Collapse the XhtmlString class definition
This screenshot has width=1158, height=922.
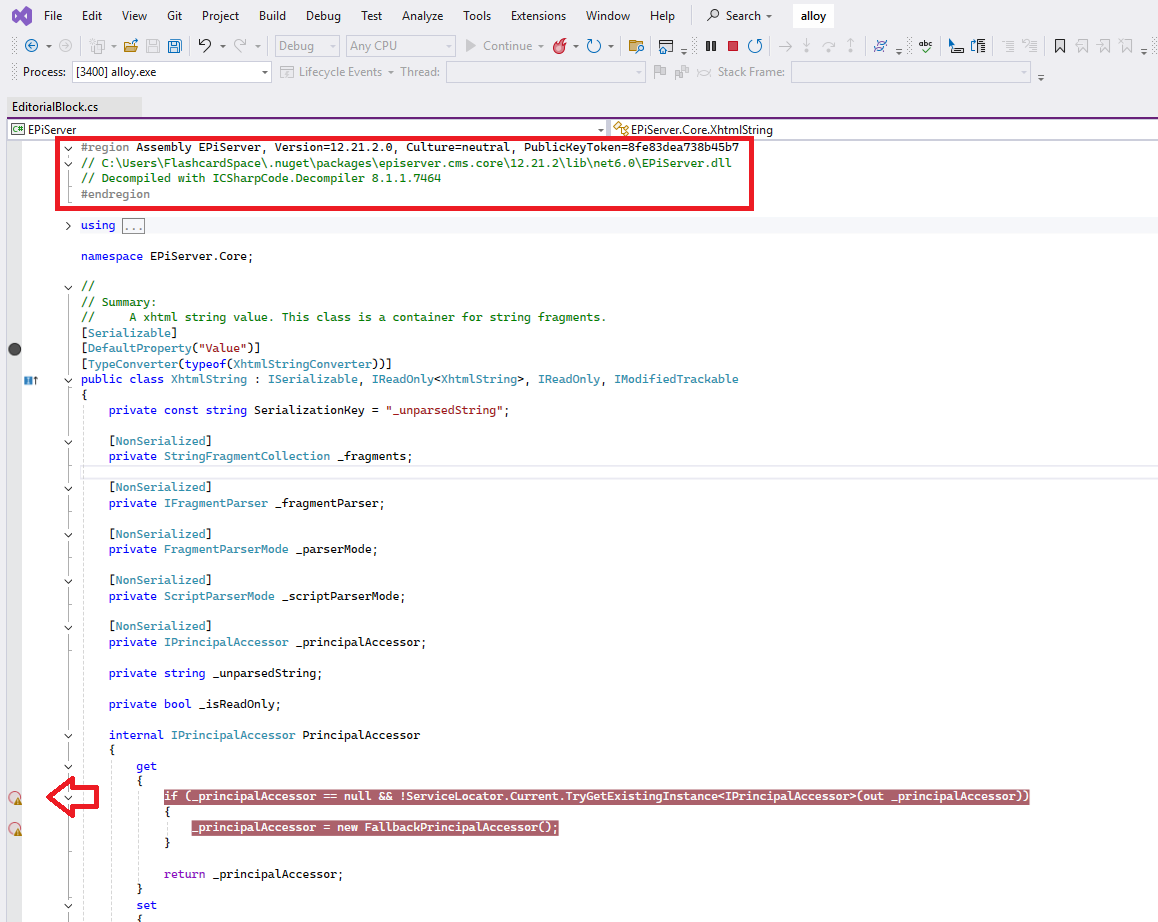pyautogui.click(x=68, y=380)
